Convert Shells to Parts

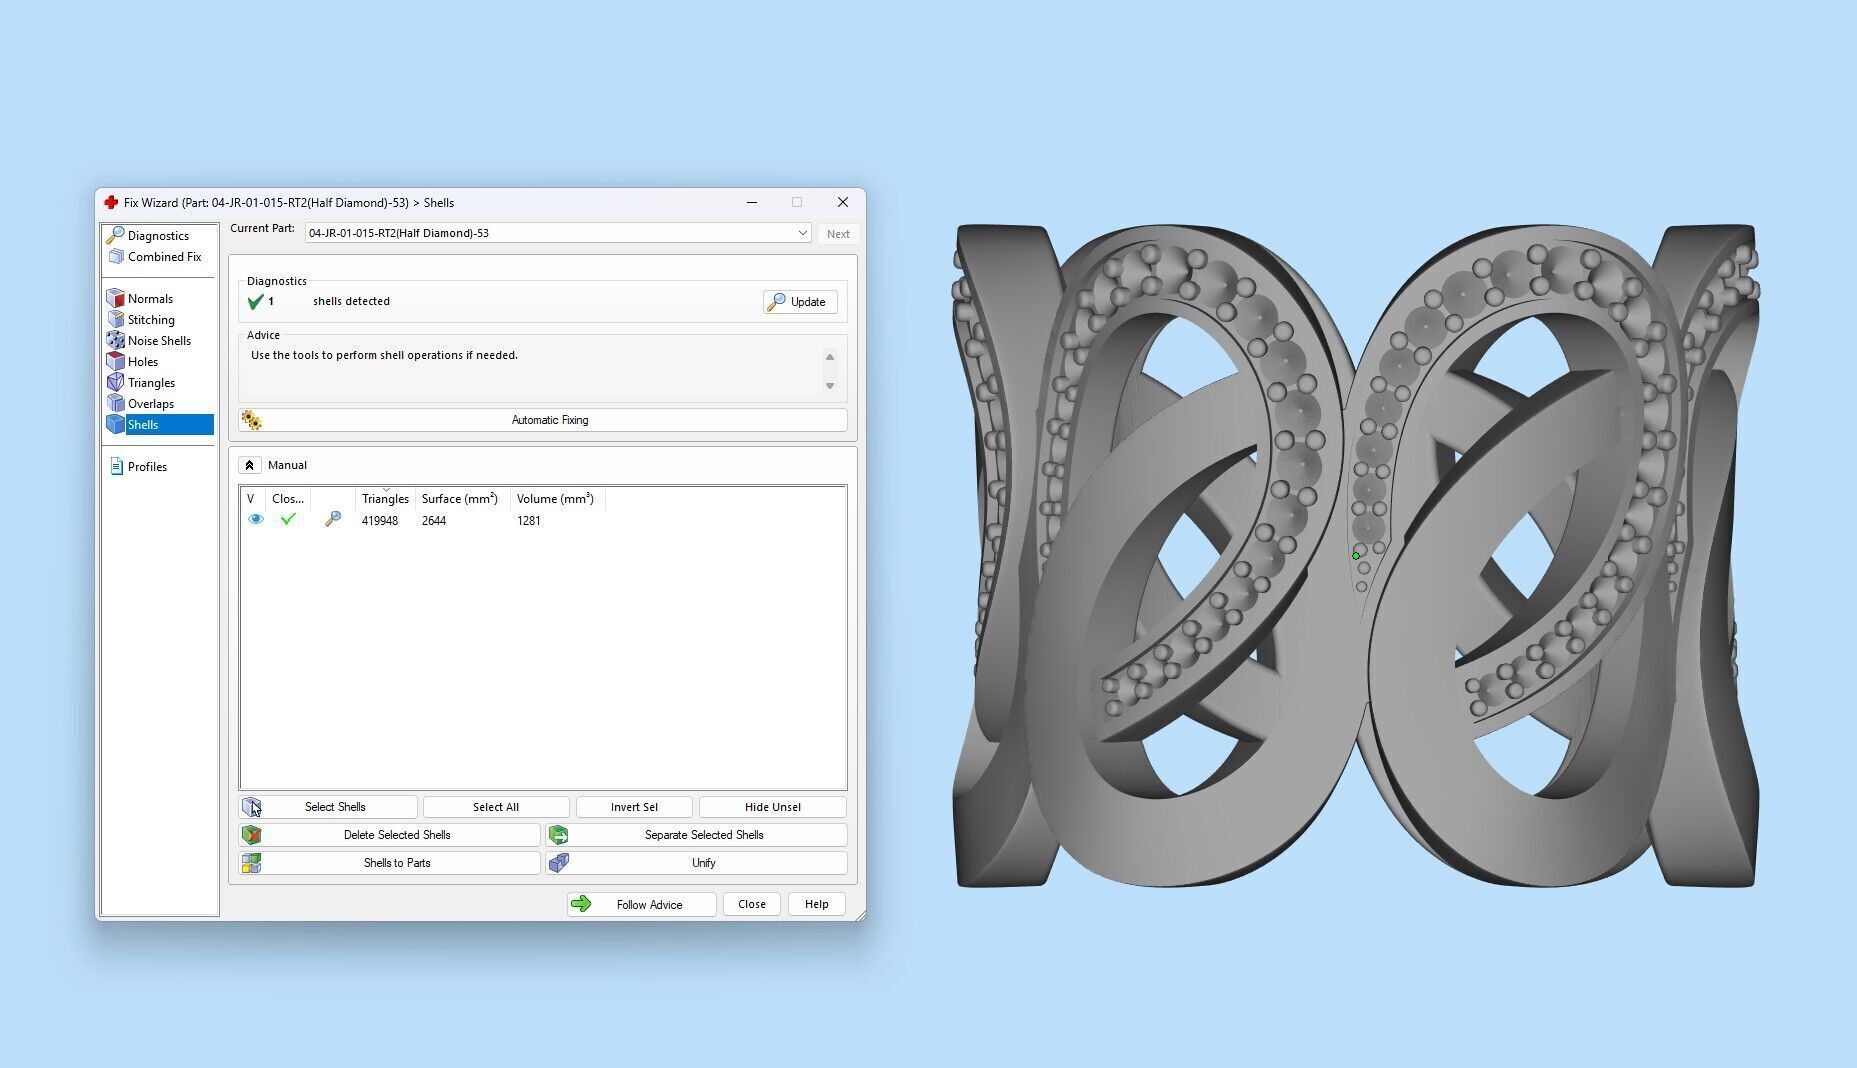[390, 863]
